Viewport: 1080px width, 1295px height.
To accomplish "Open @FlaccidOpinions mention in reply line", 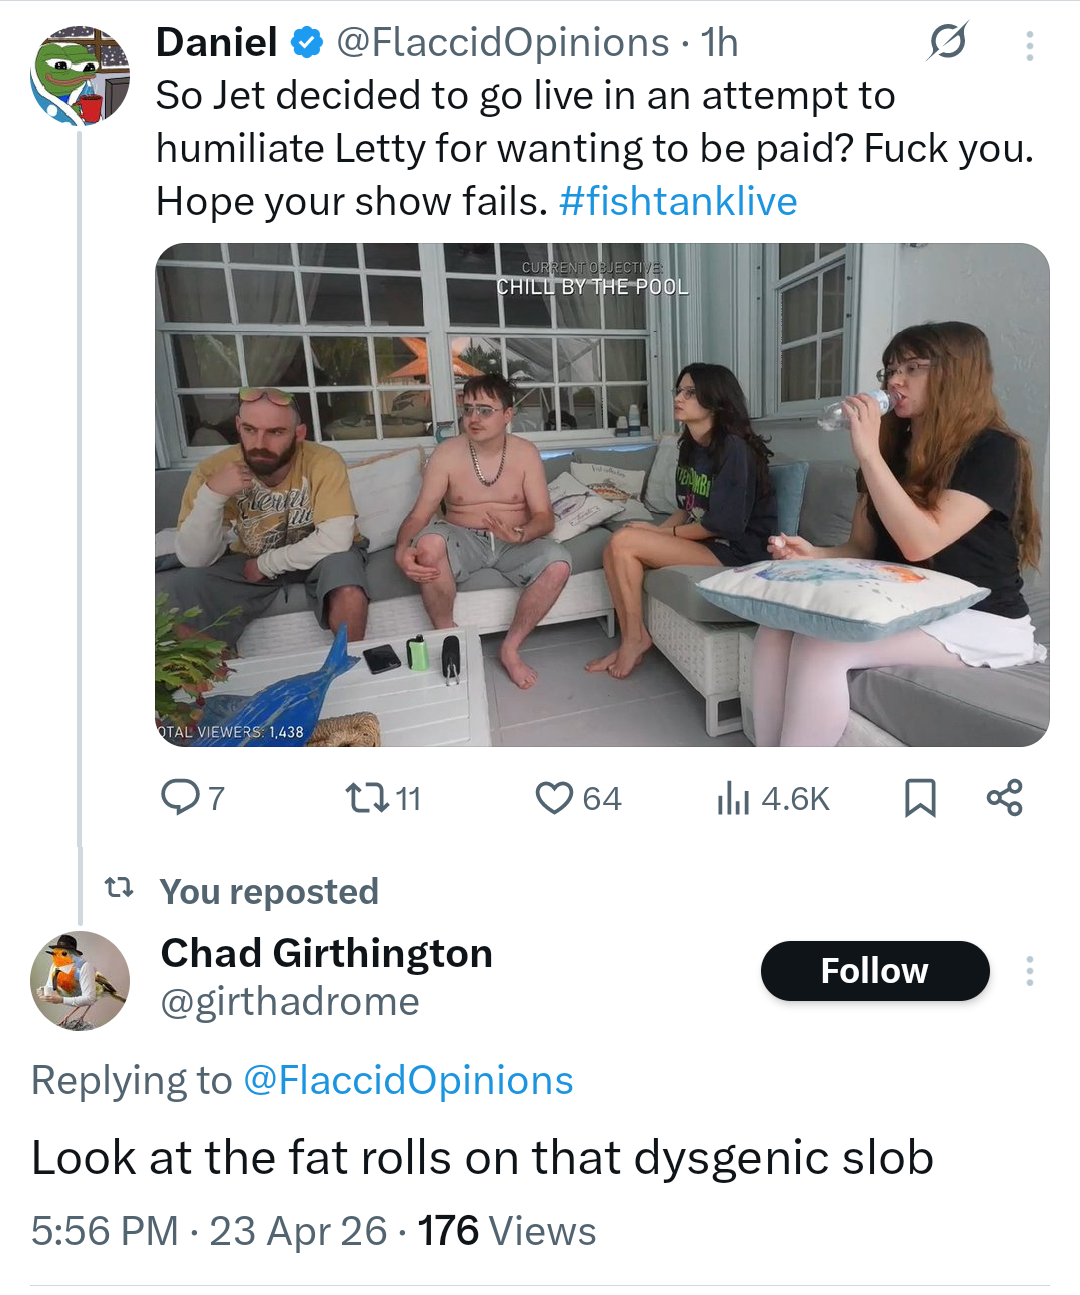I will [408, 1081].
